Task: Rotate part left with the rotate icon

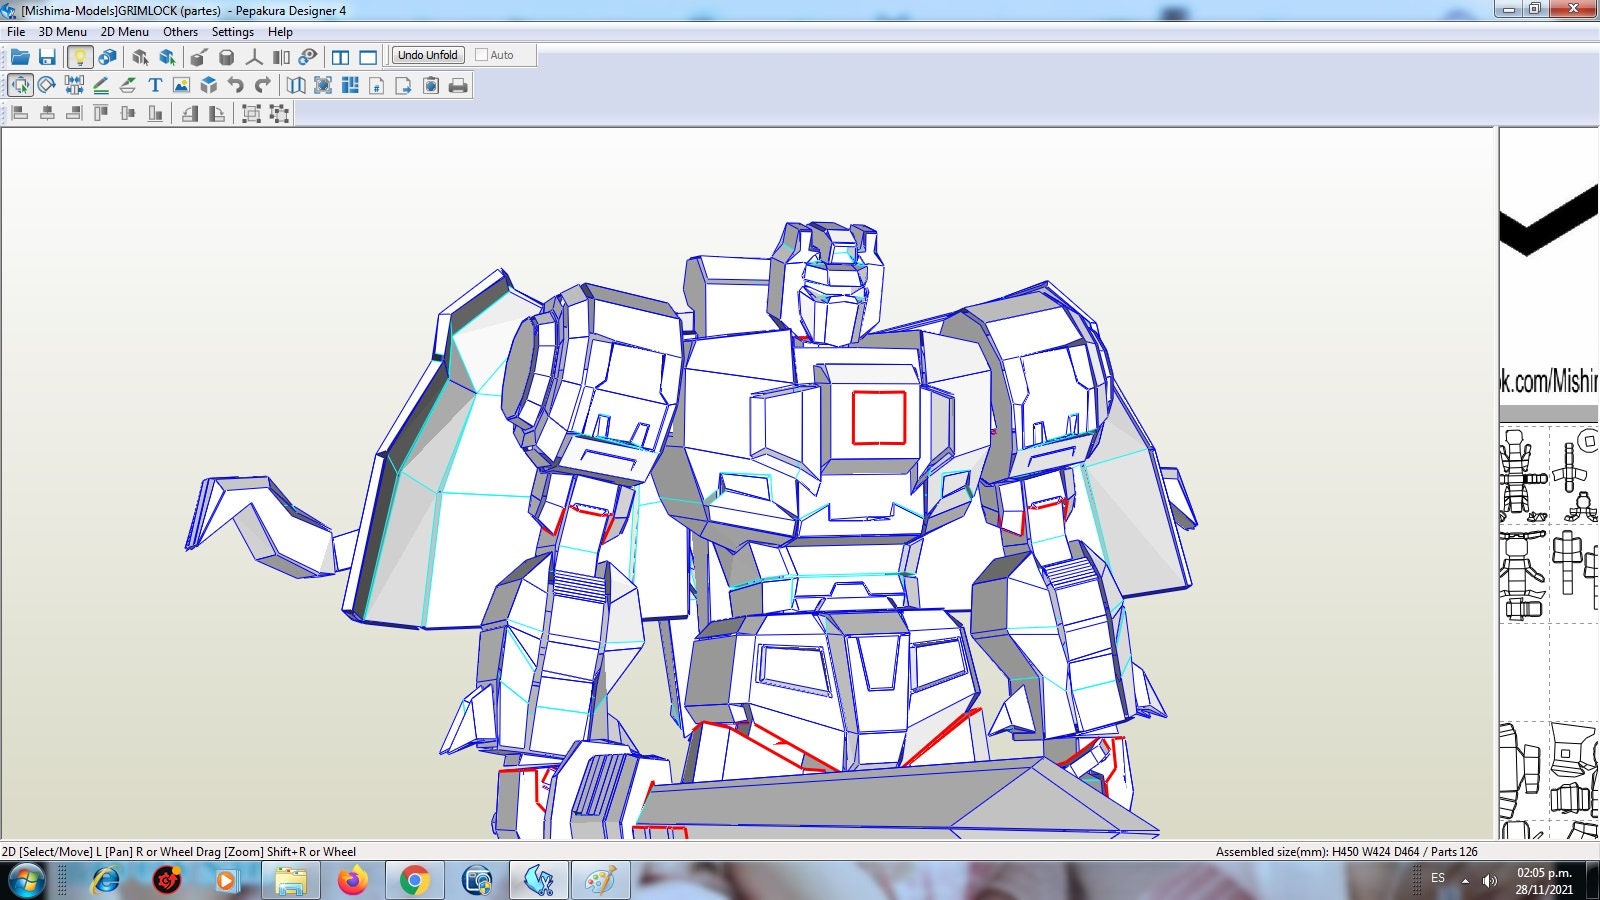Action: [188, 113]
